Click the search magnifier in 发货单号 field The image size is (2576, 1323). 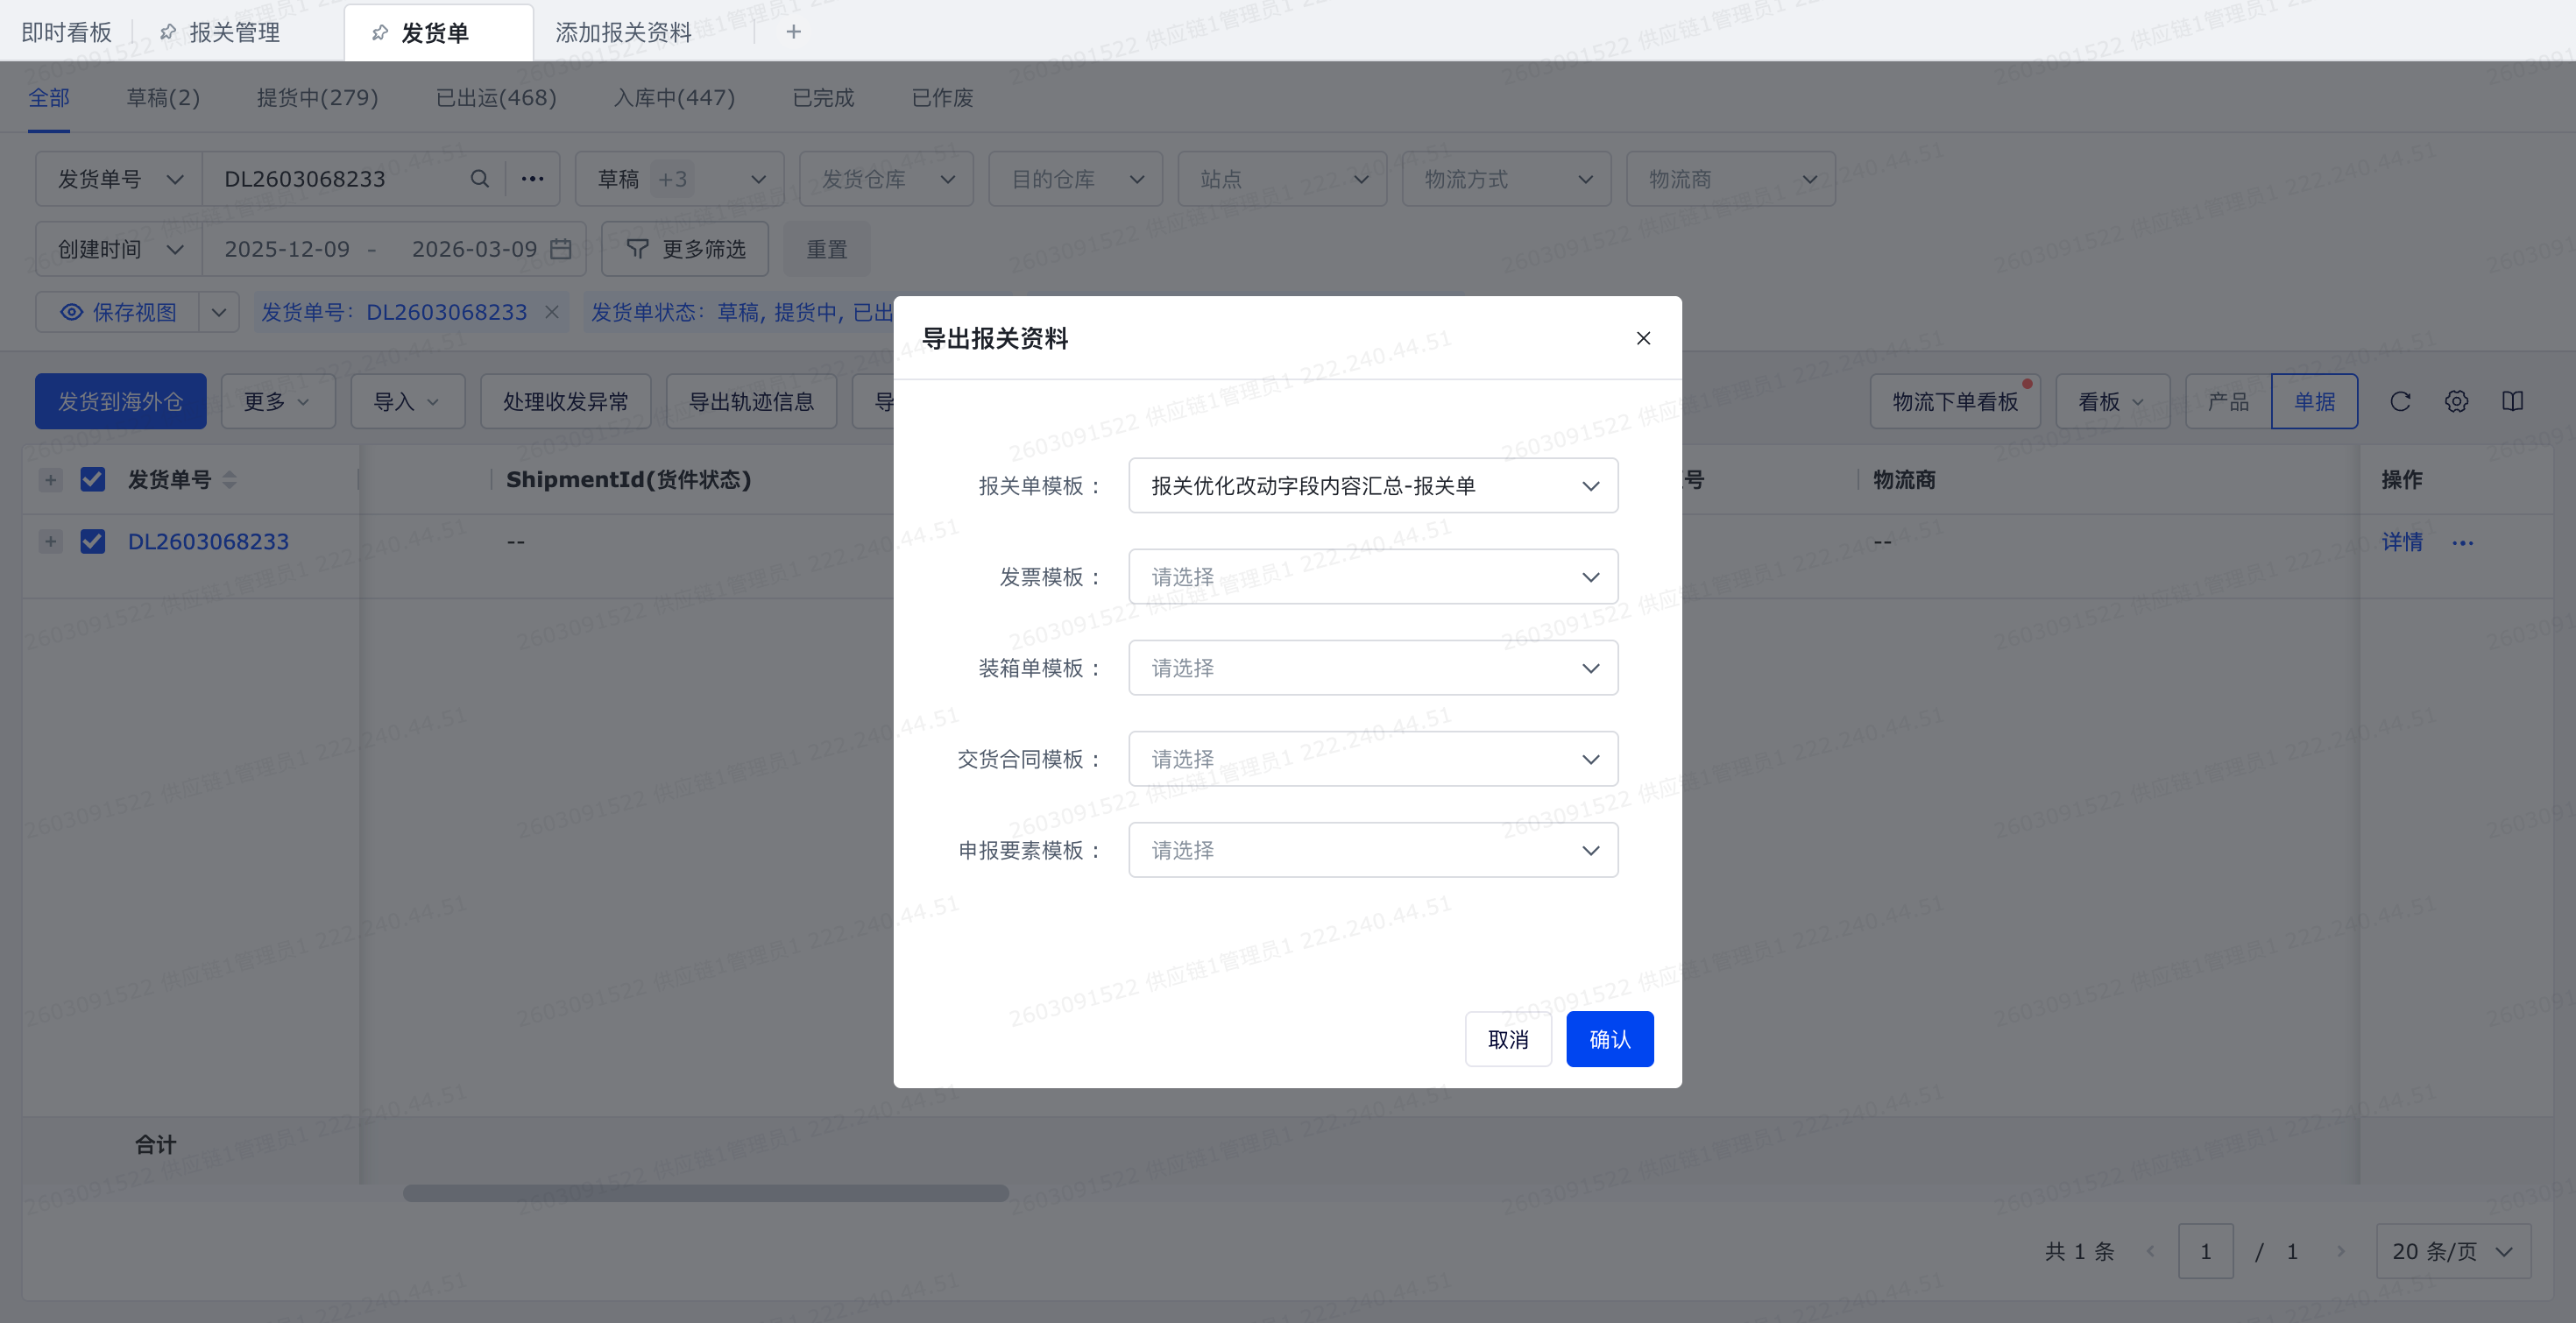(480, 179)
